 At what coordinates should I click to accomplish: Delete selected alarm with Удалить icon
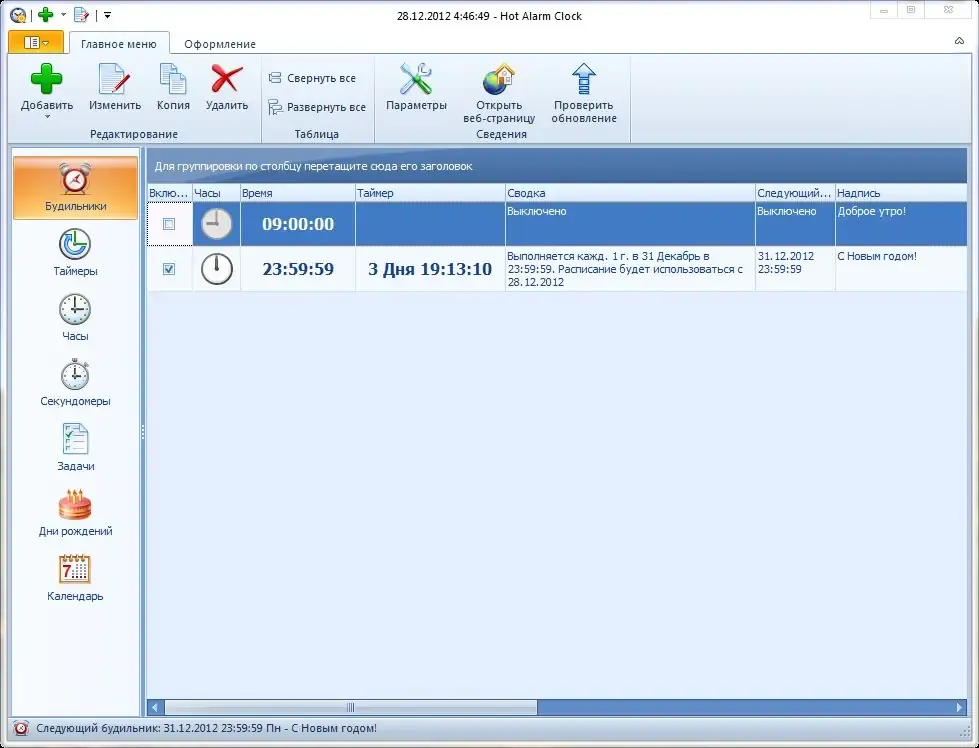[x=227, y=79]
